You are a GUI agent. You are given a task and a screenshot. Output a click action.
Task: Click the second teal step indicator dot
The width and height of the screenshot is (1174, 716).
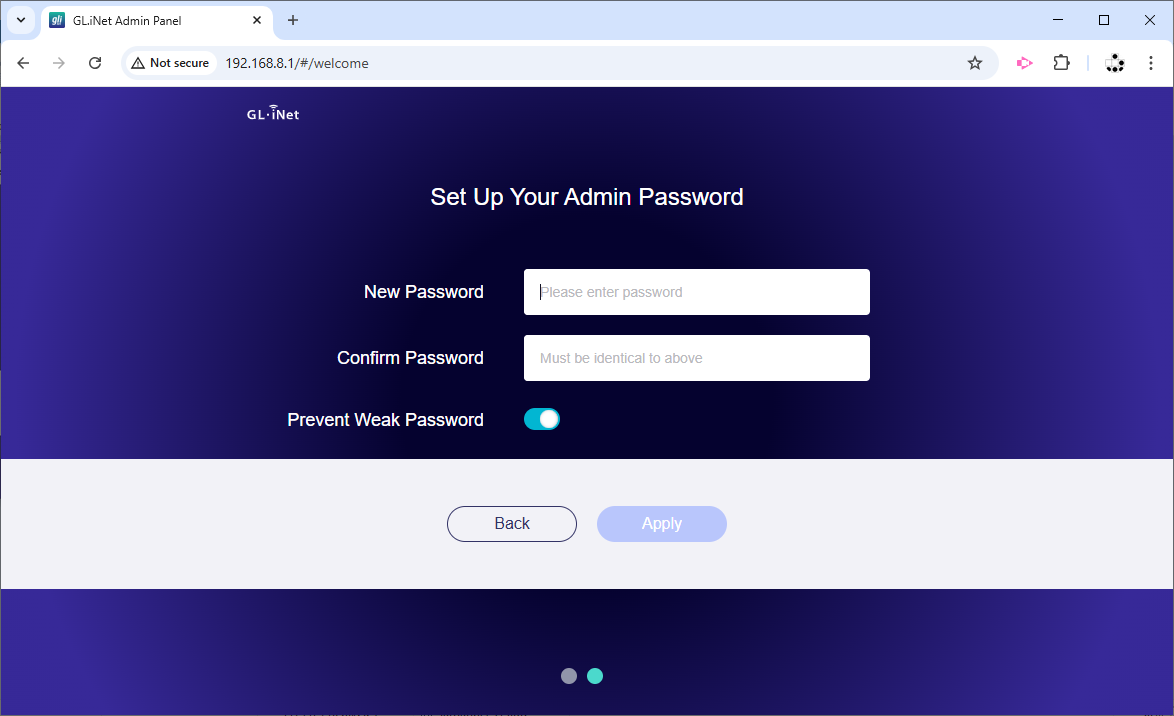[595, 676]
